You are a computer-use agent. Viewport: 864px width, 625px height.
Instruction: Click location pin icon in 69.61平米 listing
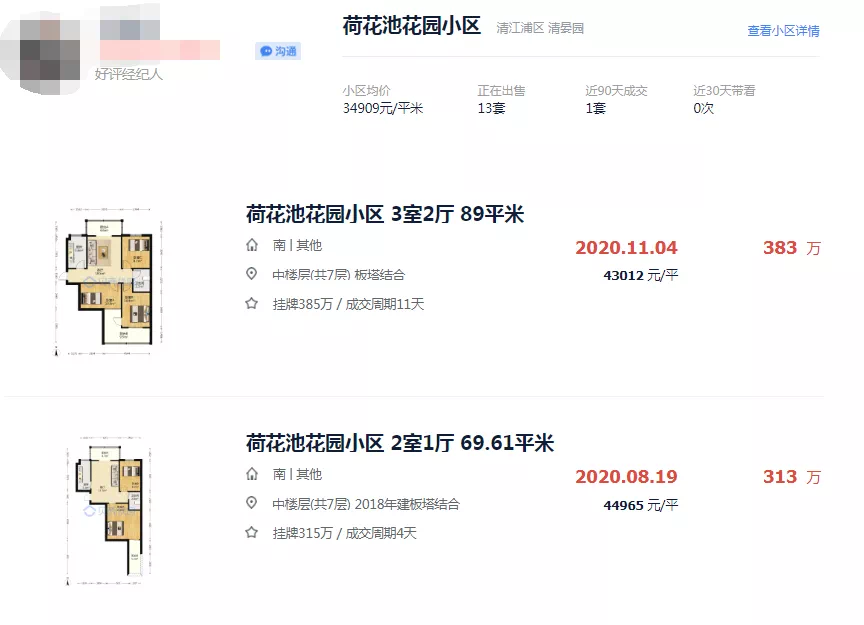251,504
